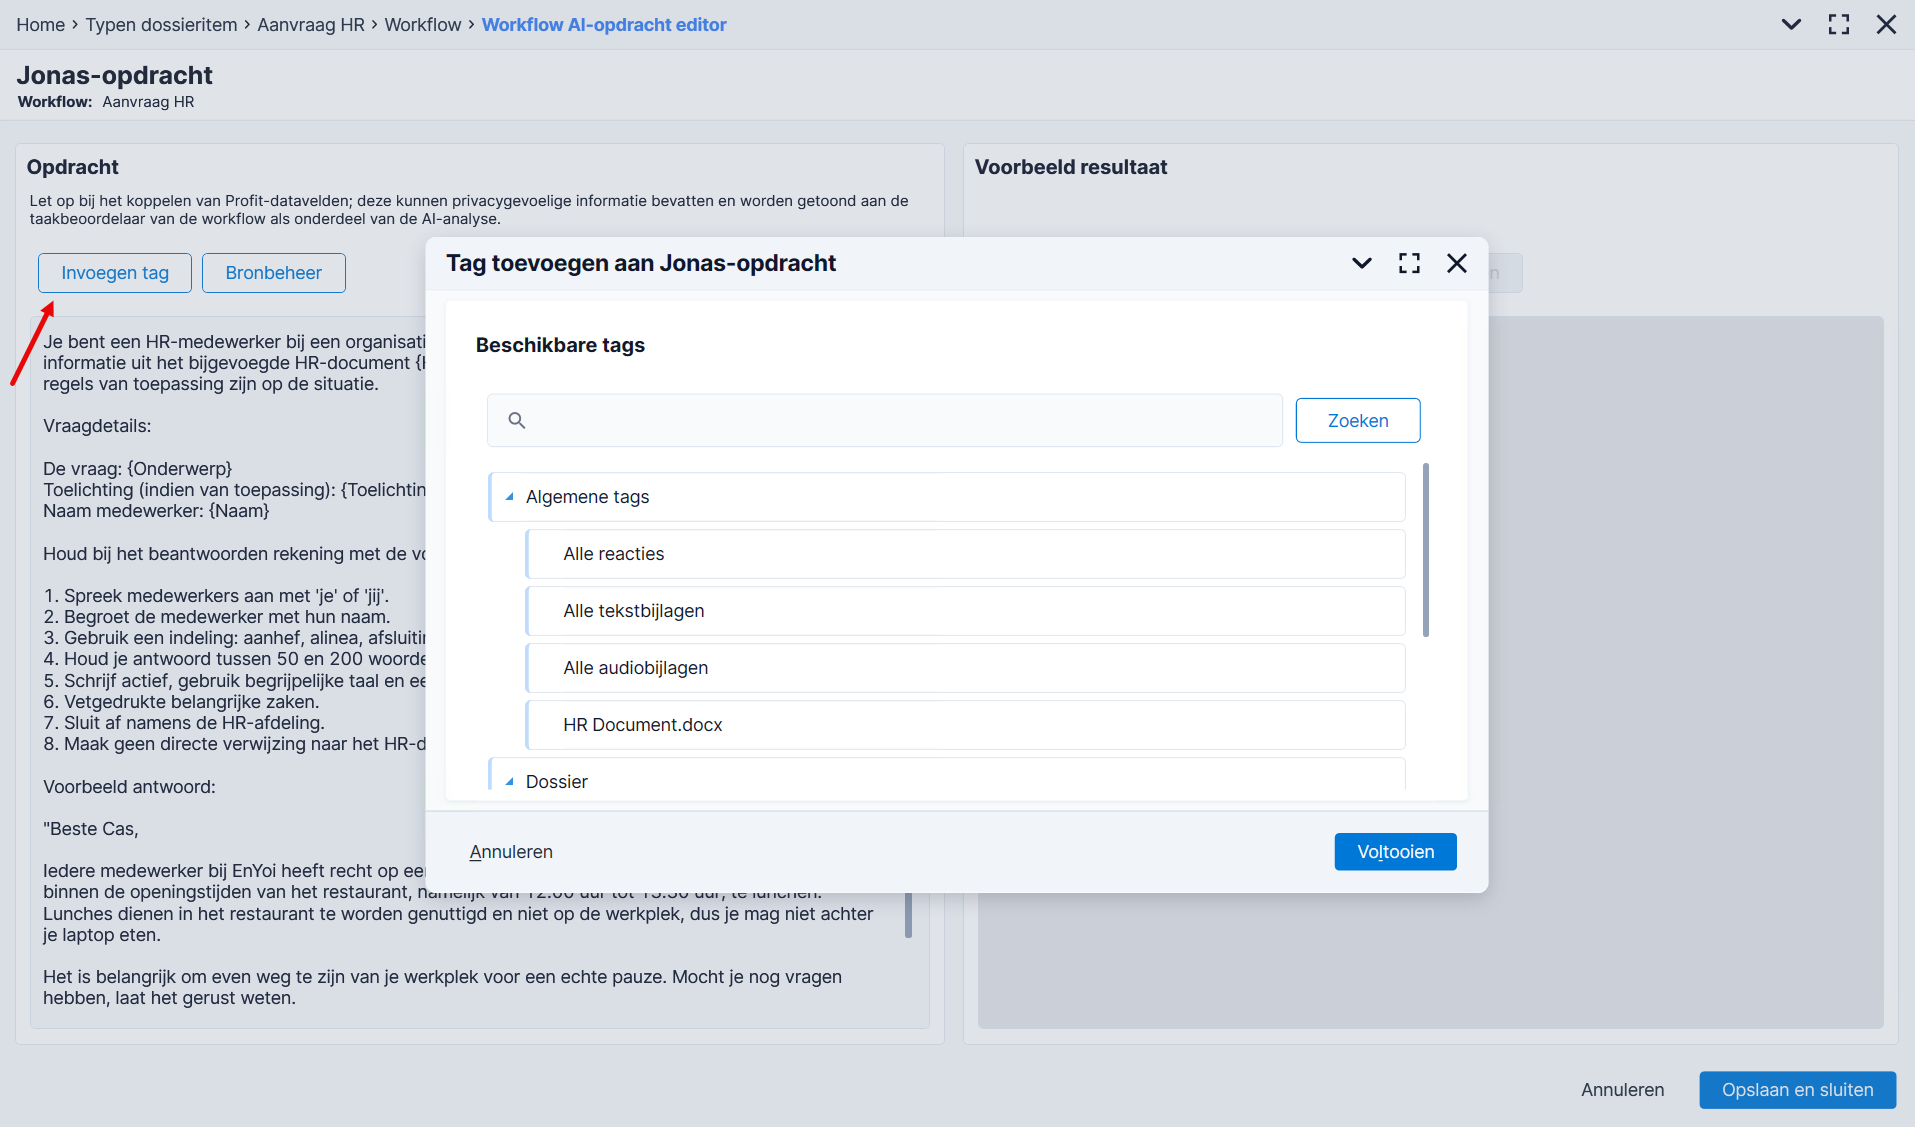Screen dimensions: 1915x1127
Task: Select the Alle tekstbijlagen tag
Action: [966, 611]
